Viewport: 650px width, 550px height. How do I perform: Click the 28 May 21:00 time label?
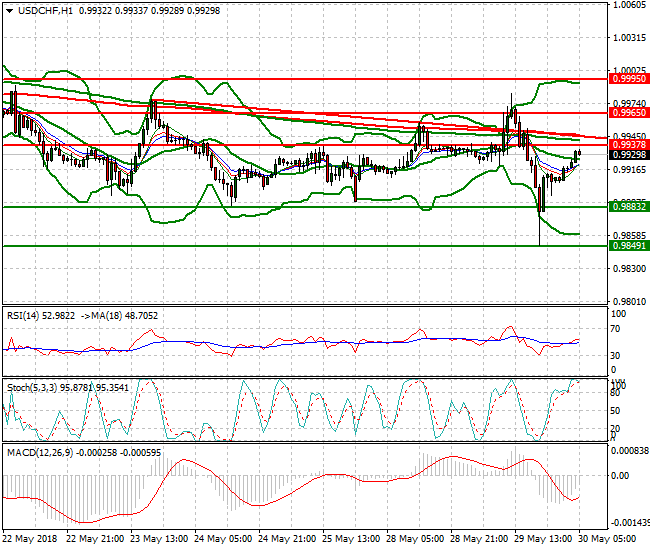[x=479, y=539]
